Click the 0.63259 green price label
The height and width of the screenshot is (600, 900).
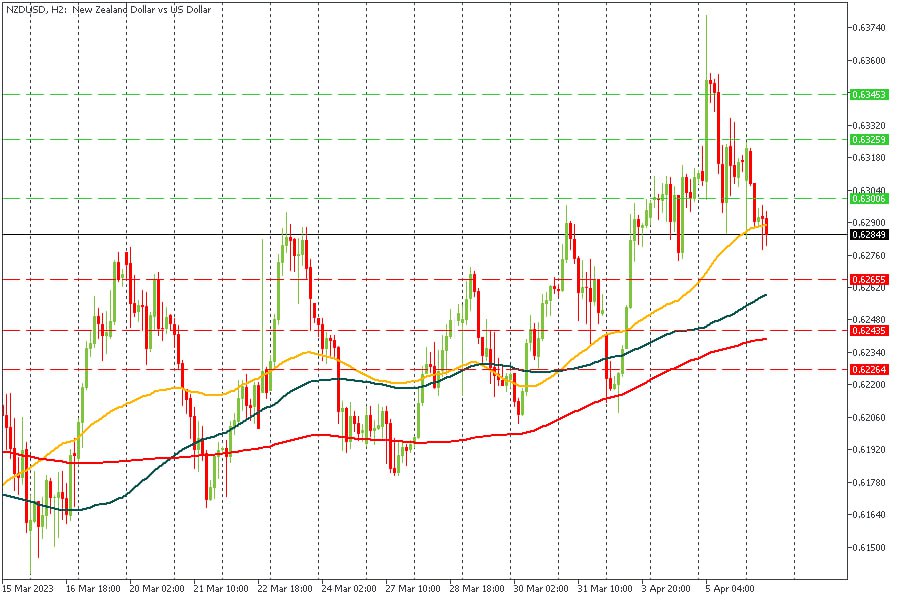[869, 140]
